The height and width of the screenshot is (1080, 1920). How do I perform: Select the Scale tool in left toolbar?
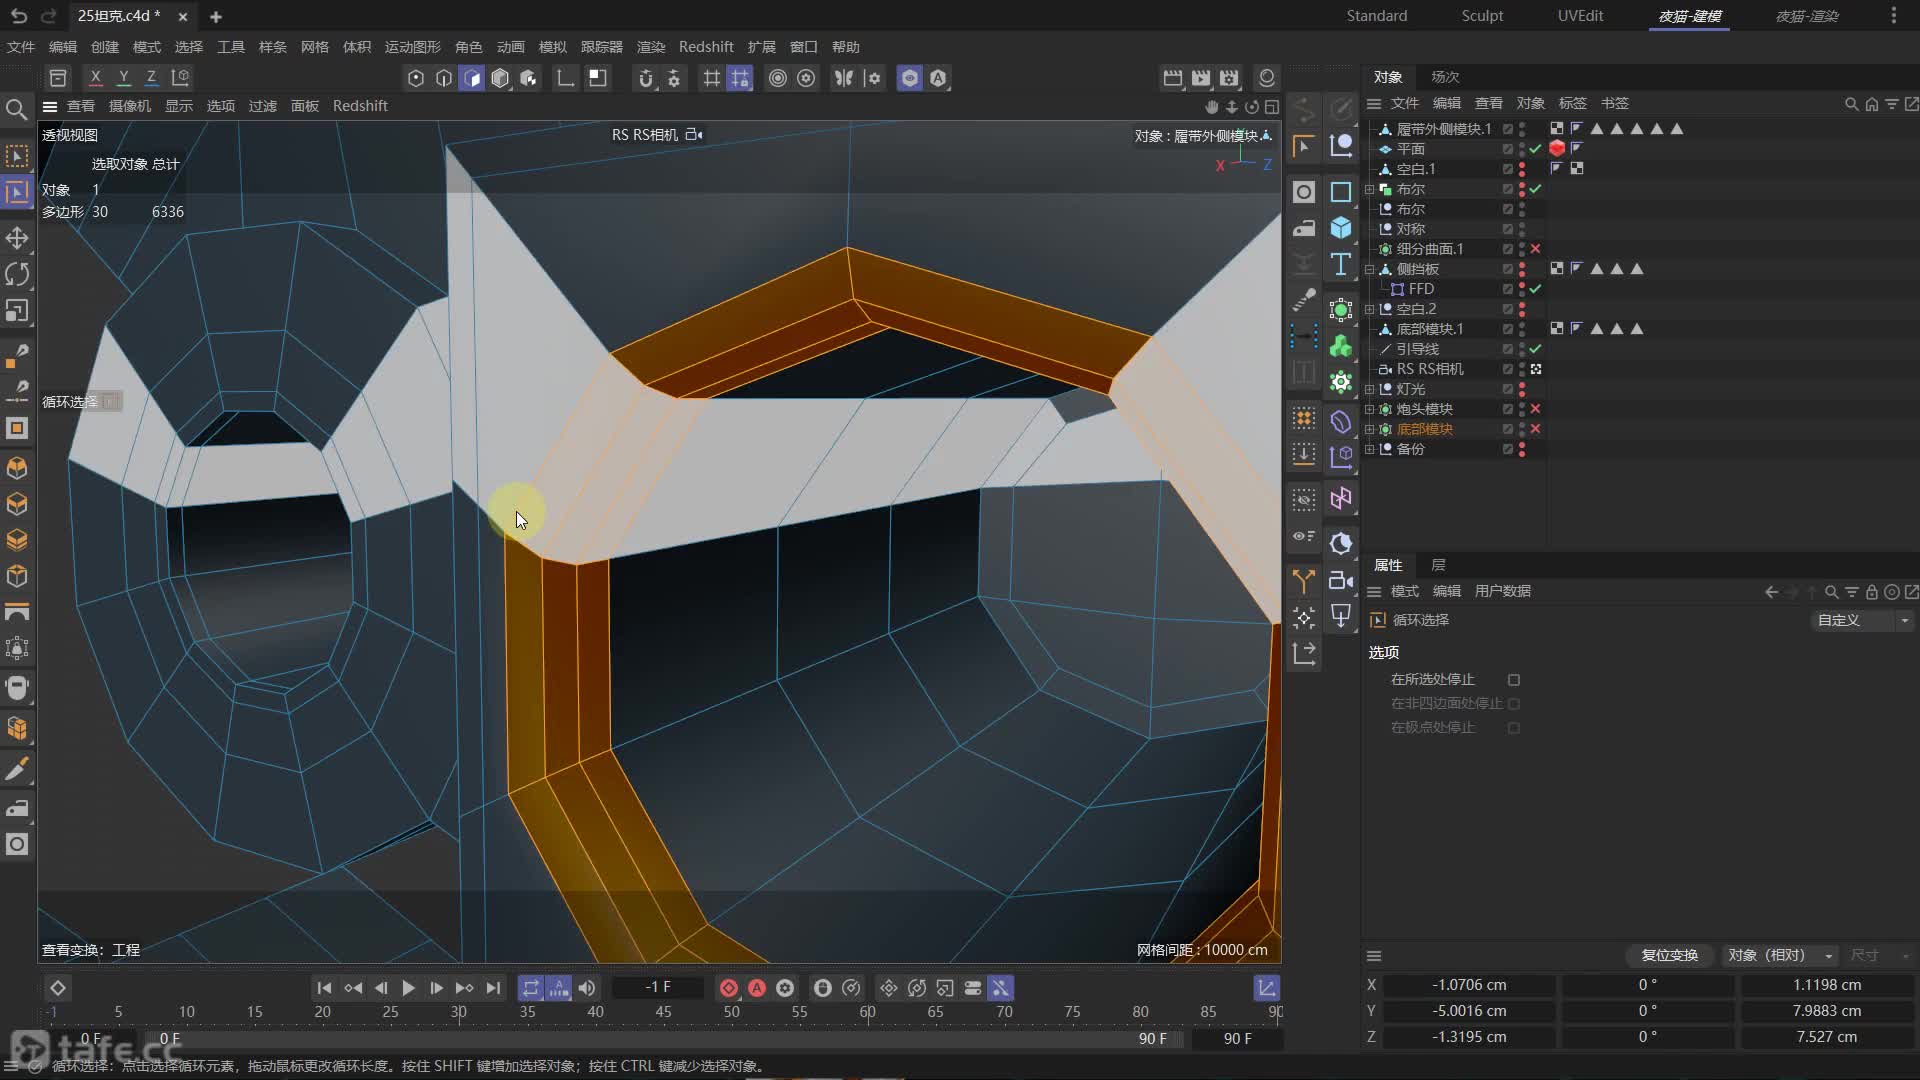pyautogui.click(x=17, y=311)
